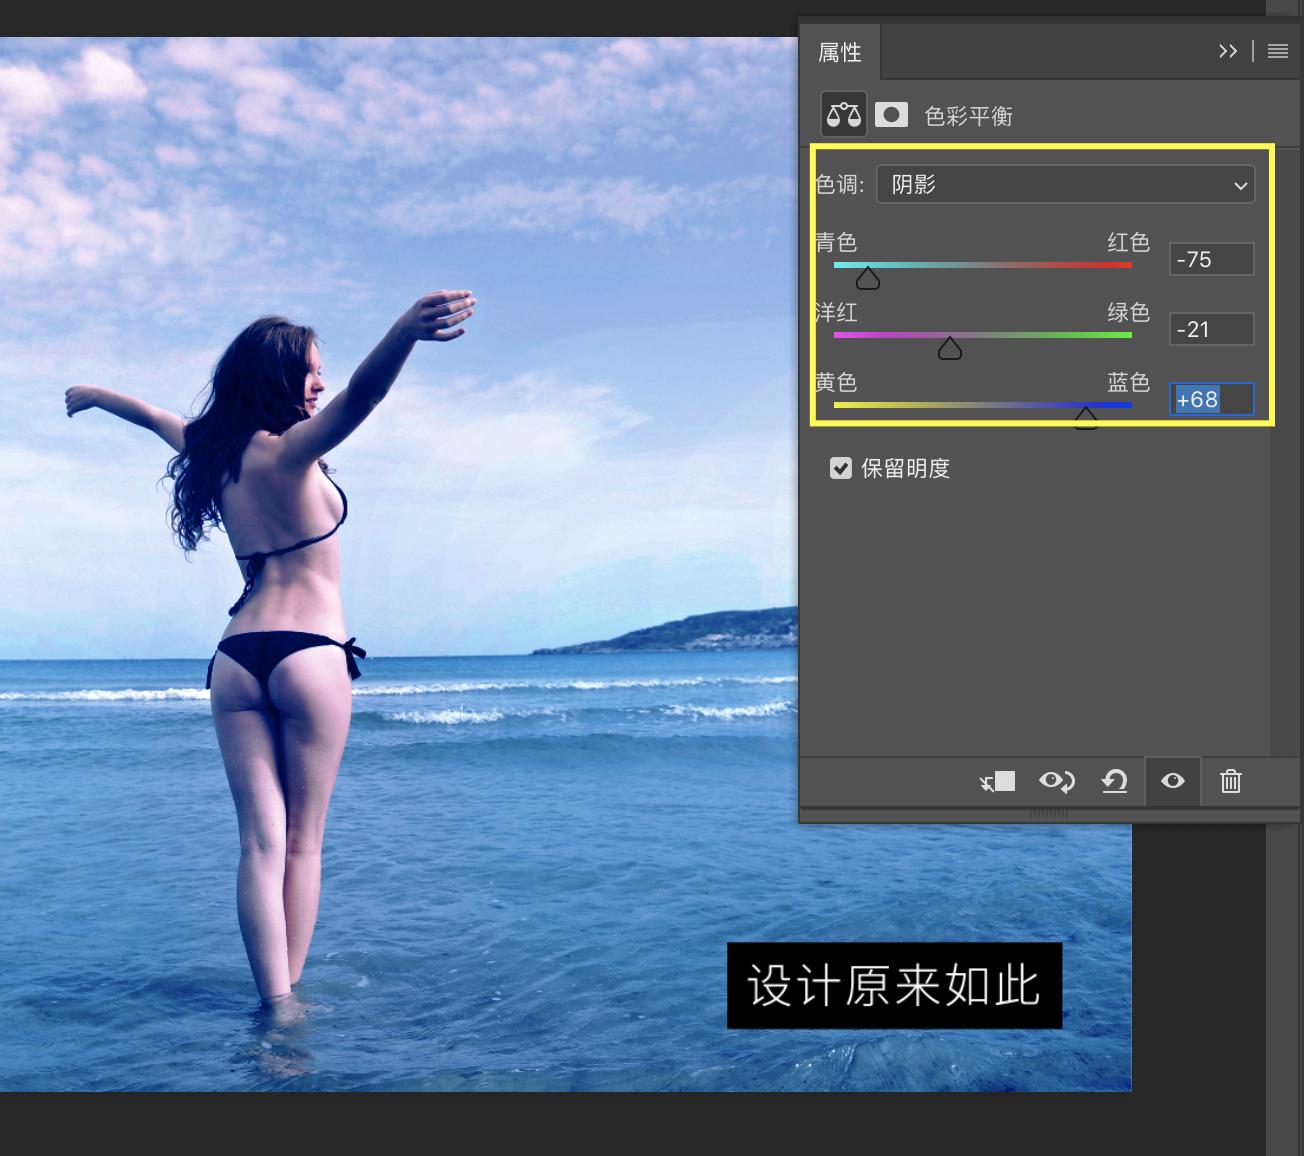The image size is (1304, 1156).
Task: Open the Properties panel menu
Action: click(x=1277, y=51)
